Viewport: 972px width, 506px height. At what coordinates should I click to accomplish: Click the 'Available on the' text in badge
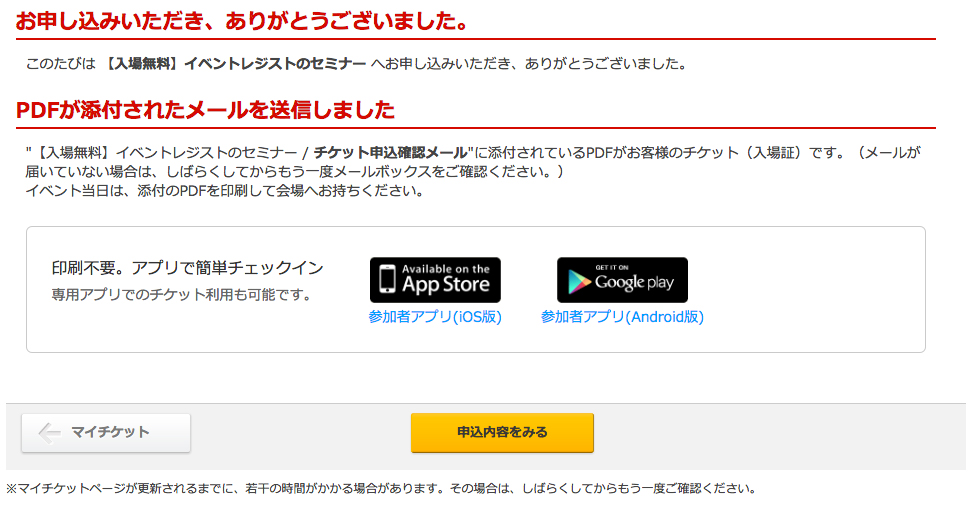point(446,269)
